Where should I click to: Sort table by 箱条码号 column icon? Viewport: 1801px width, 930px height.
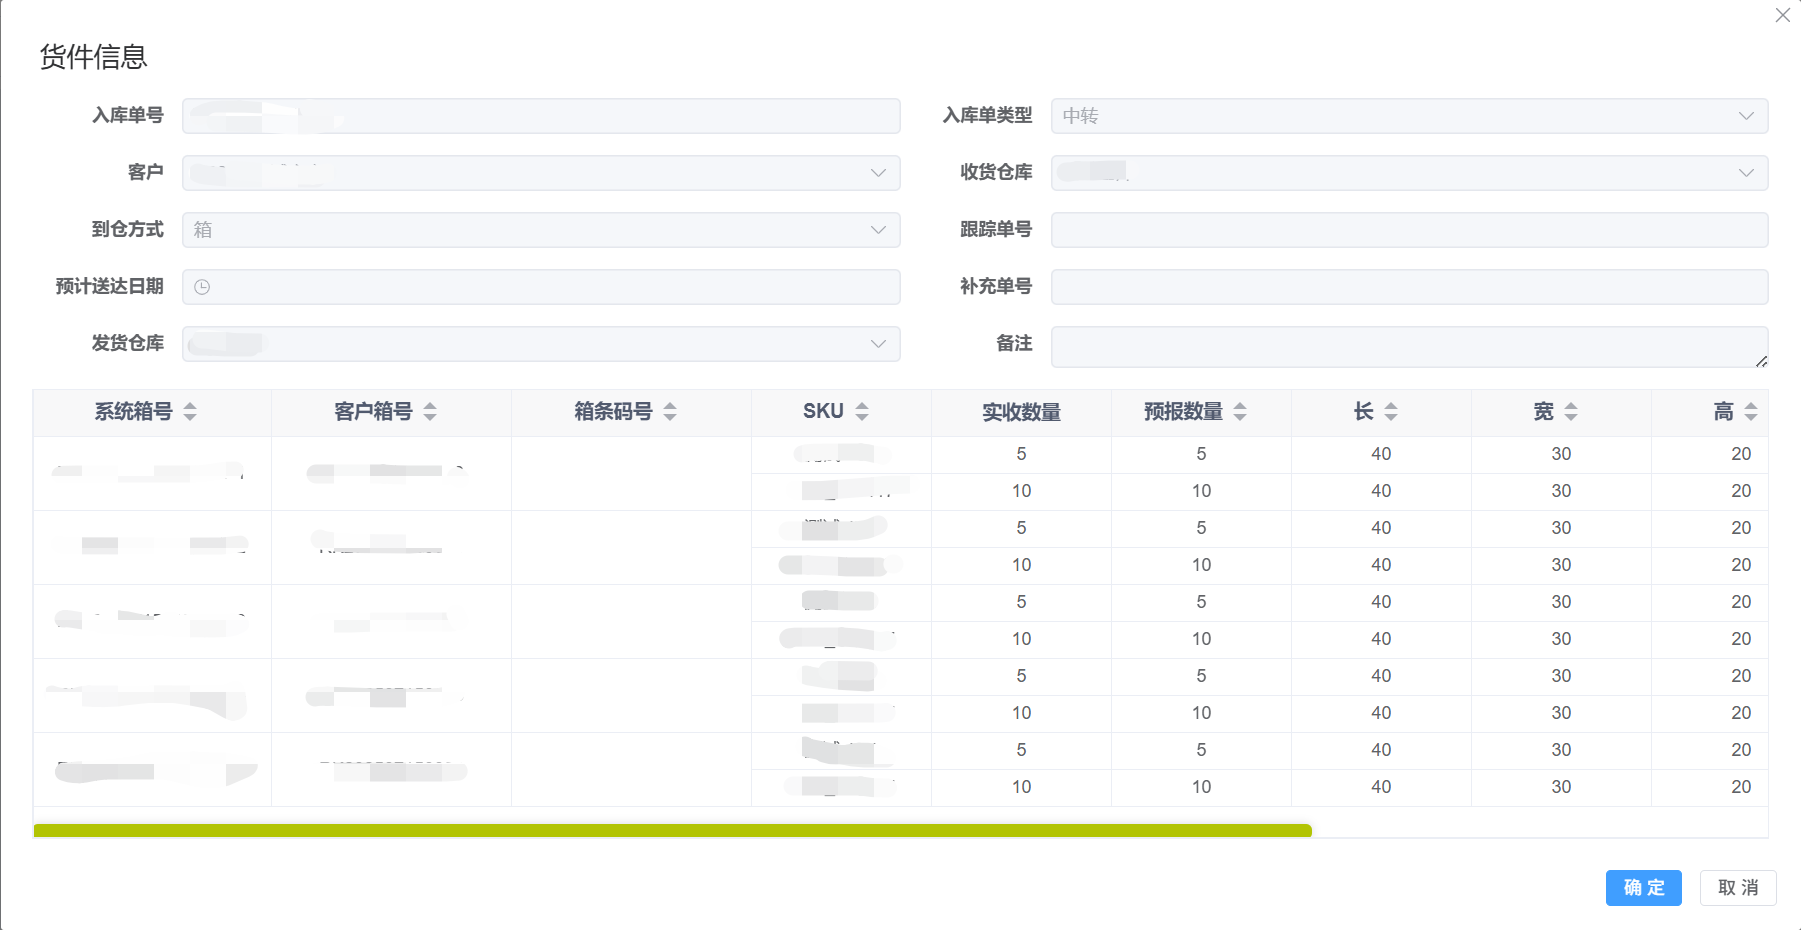(670, 411)
